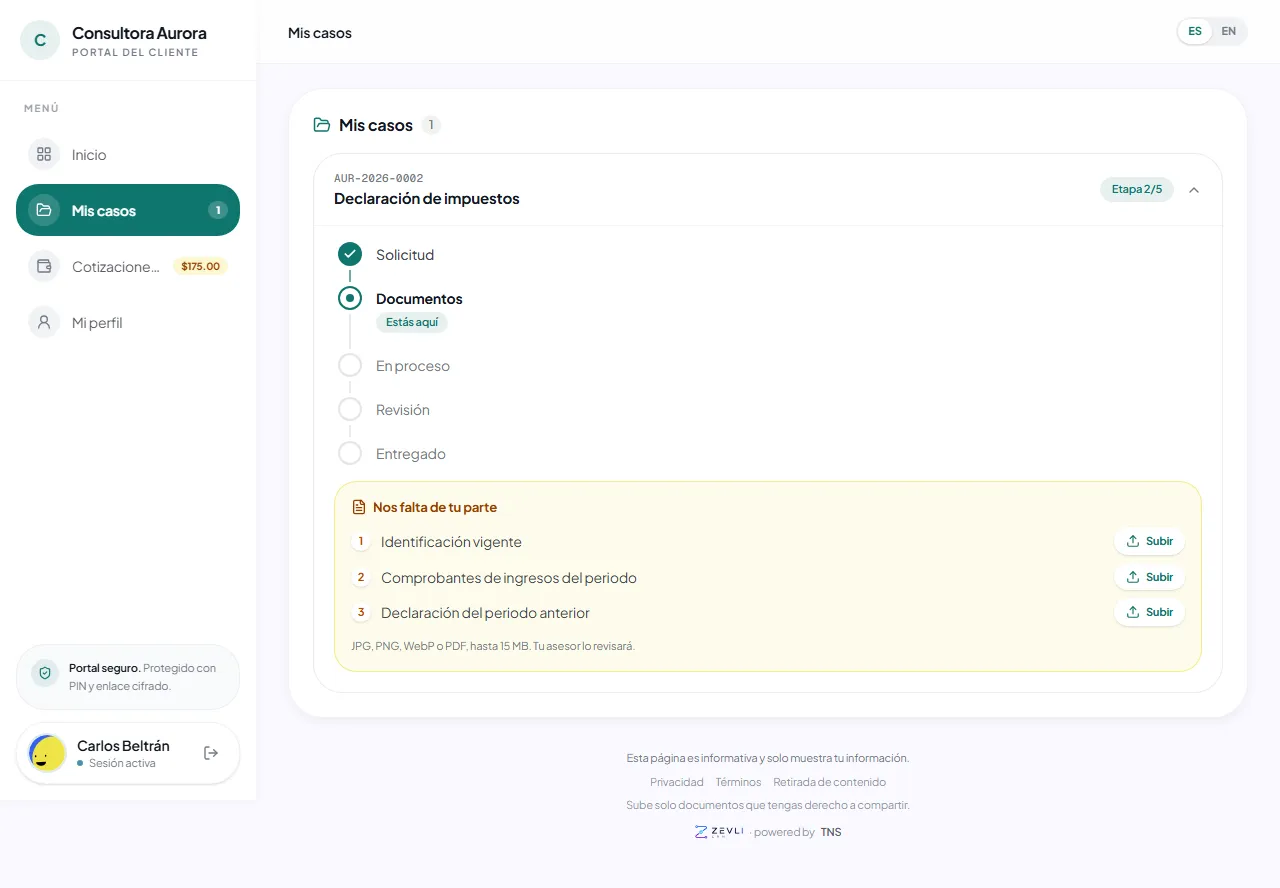
Task: Click the case number AUR-2026-0002
Action: click(x=379, y=179)
